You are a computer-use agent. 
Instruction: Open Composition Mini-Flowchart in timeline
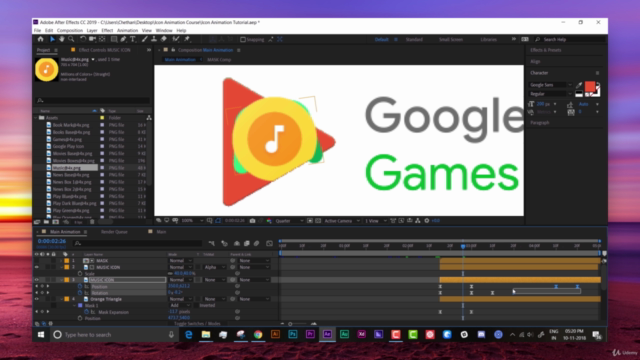[211, 243]
